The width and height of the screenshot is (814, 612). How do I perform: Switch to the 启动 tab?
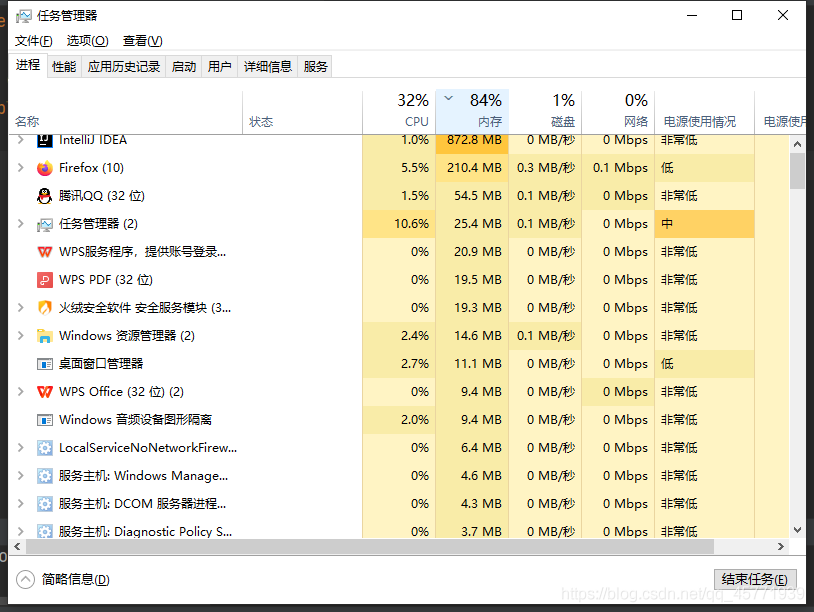point(183,66)
